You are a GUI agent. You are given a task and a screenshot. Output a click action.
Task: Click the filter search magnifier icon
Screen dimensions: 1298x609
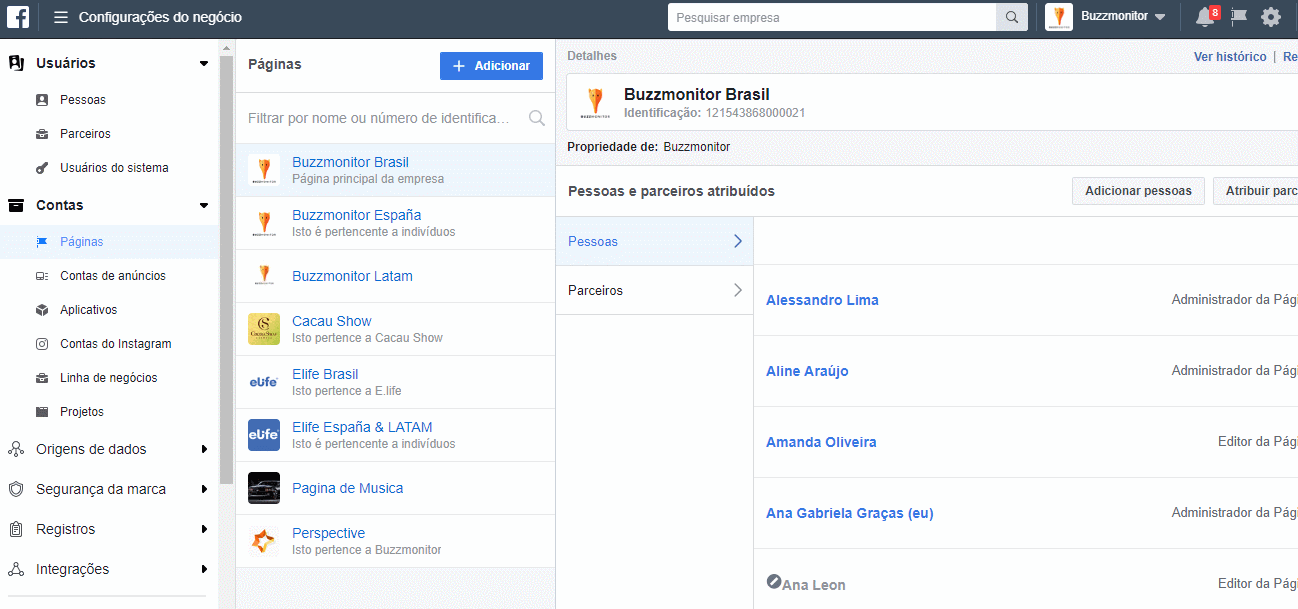pos(537,118)
